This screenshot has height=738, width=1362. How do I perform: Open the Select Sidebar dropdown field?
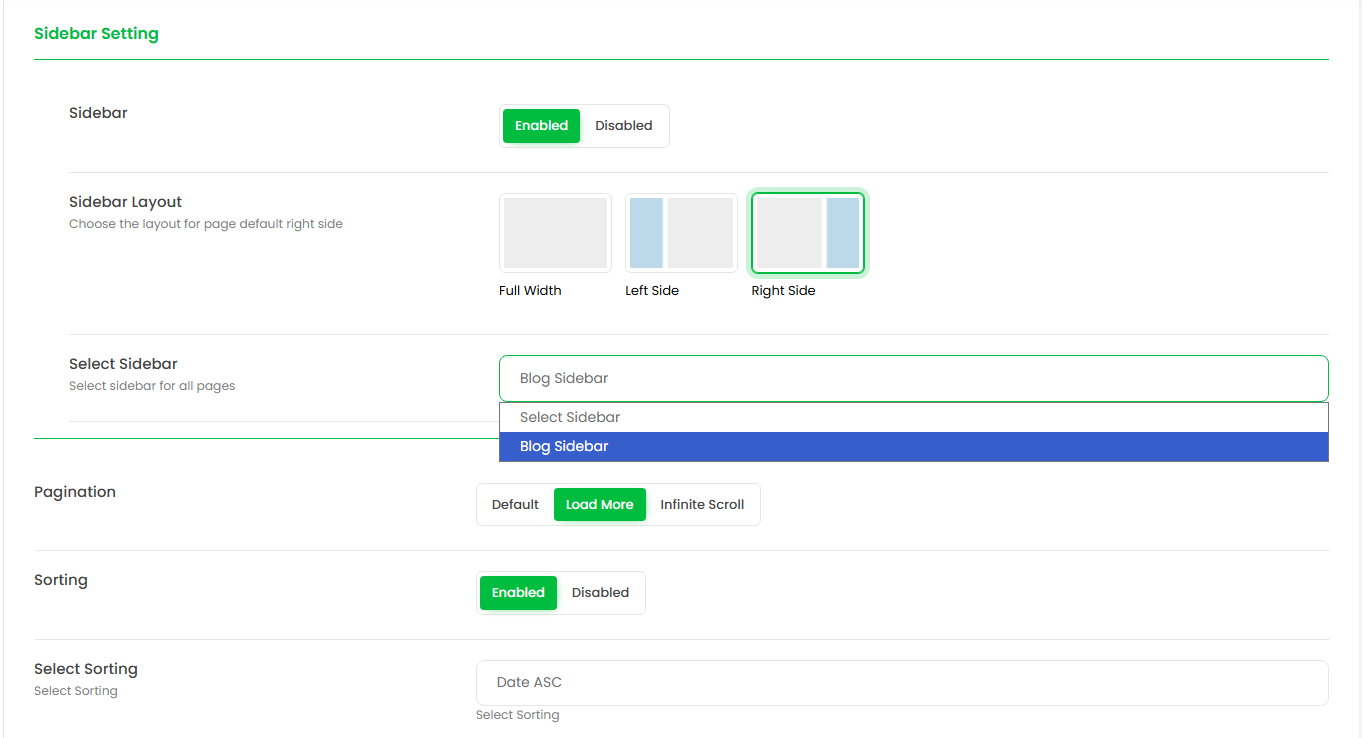click(x=913, y=379)
